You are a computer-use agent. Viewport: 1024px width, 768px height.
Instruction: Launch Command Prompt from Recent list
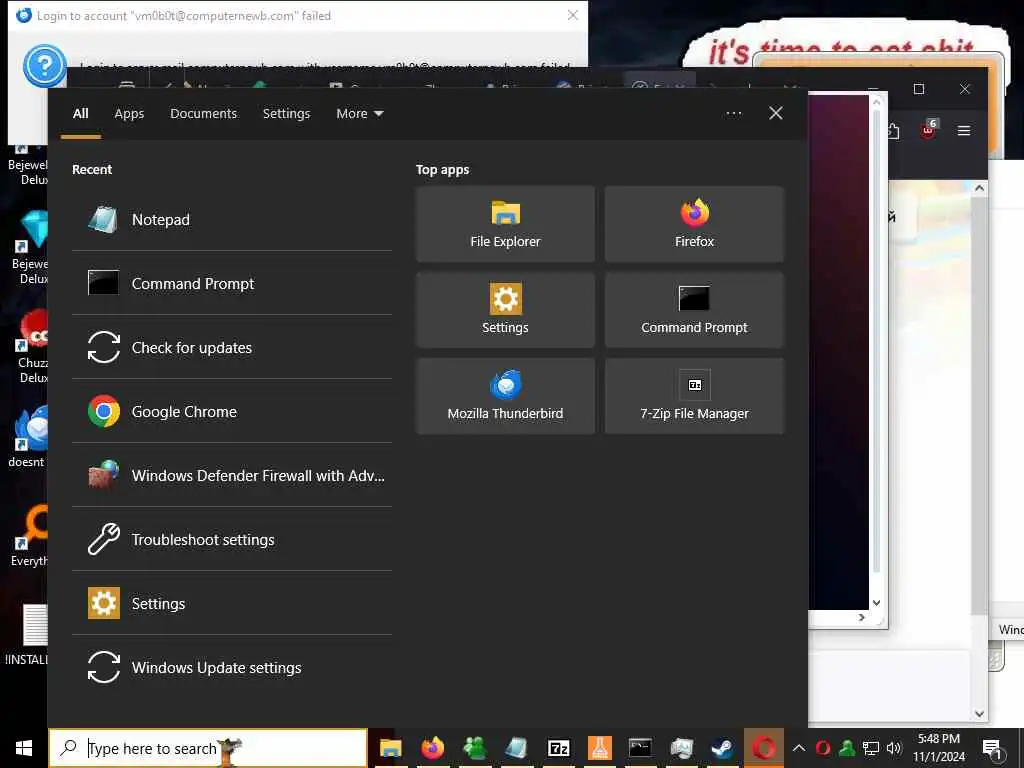coord(232,283)
